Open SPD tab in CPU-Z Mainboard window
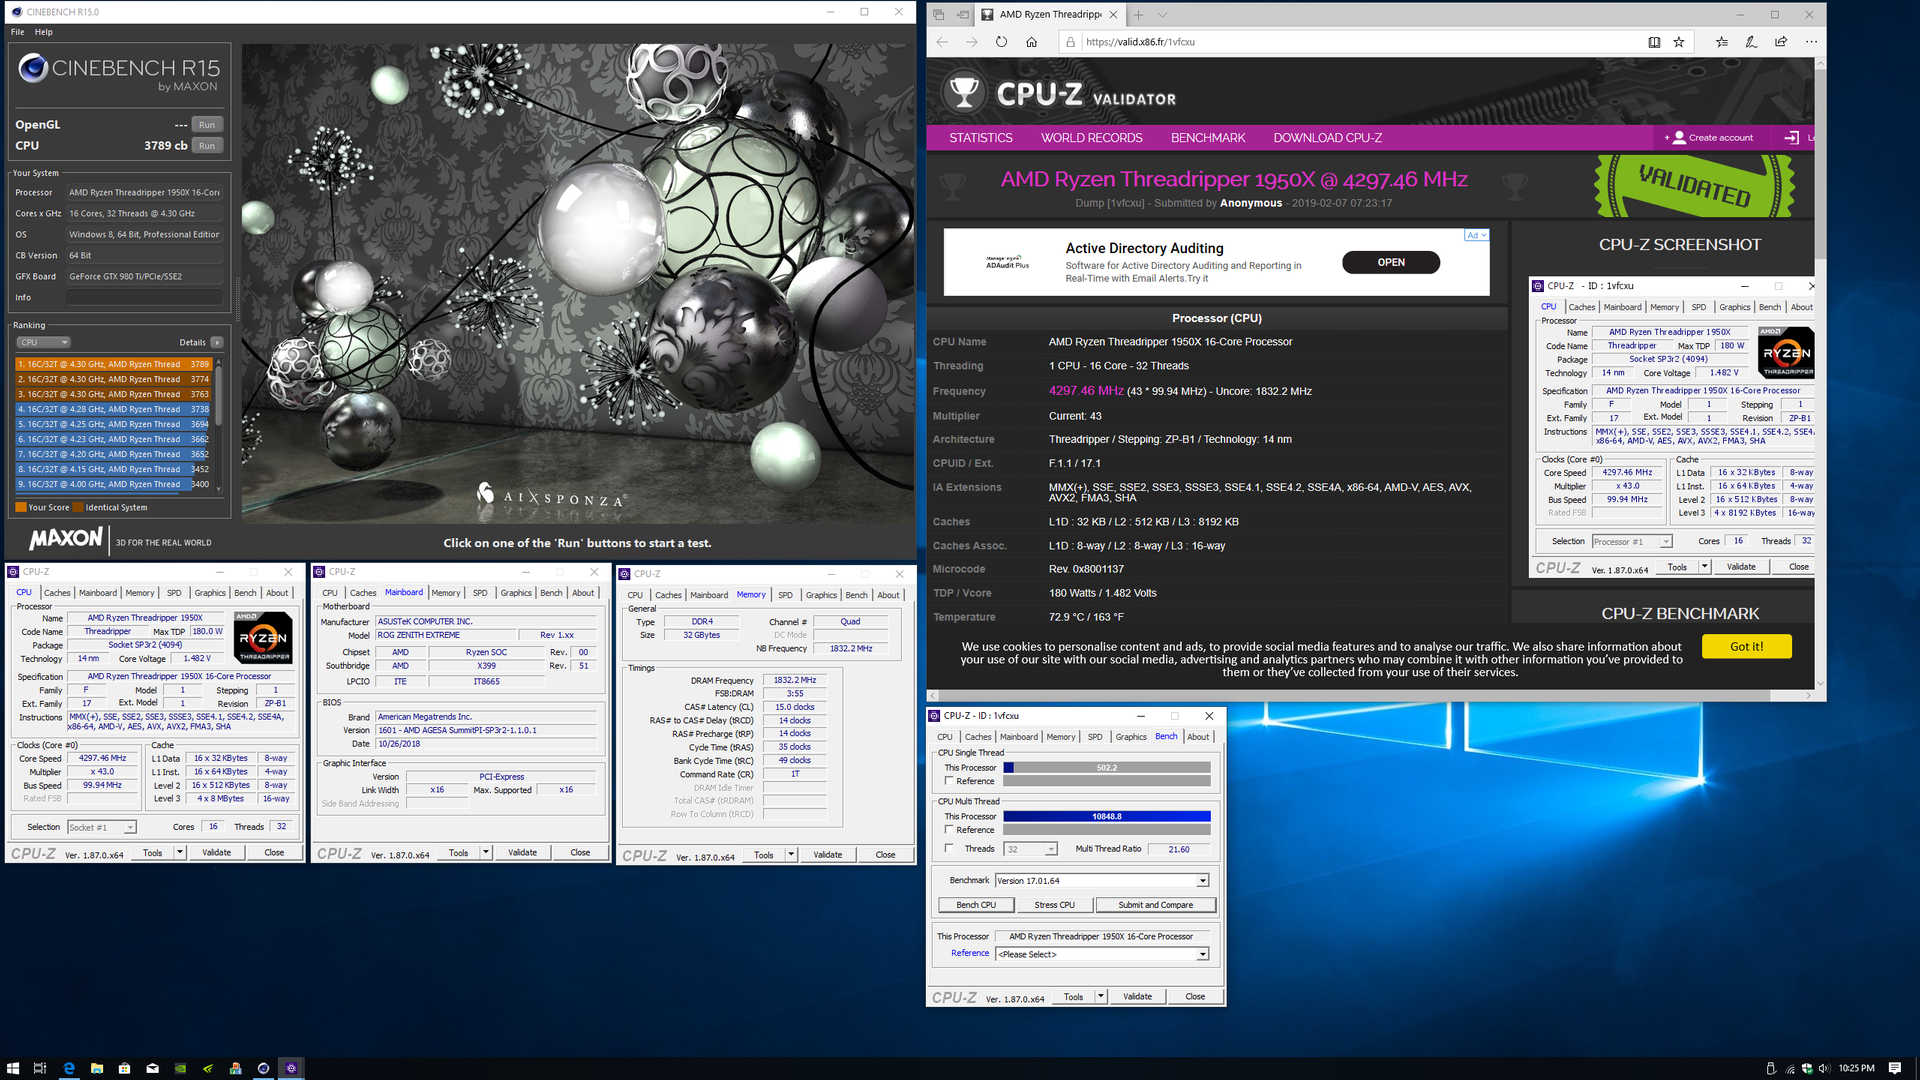Viewport: 1920px width, 1080px height. [x=480, y=593]
